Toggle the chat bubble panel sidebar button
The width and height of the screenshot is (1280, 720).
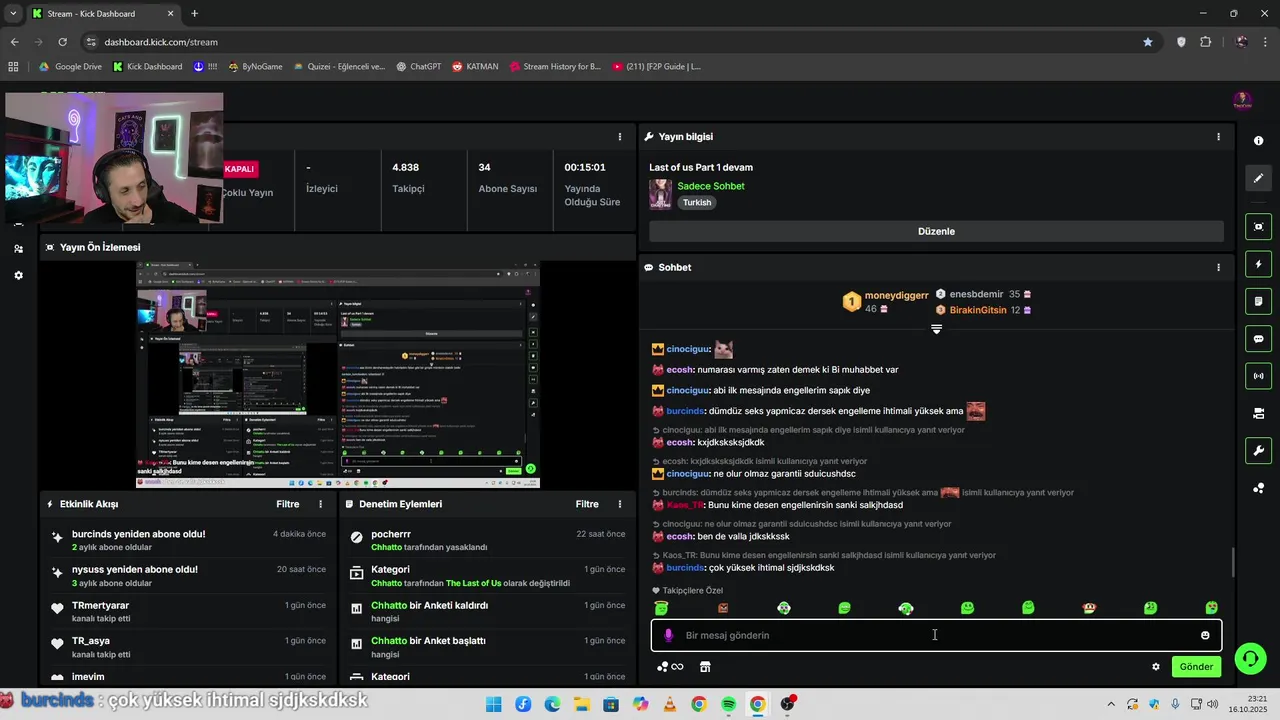click(1258, 339)
